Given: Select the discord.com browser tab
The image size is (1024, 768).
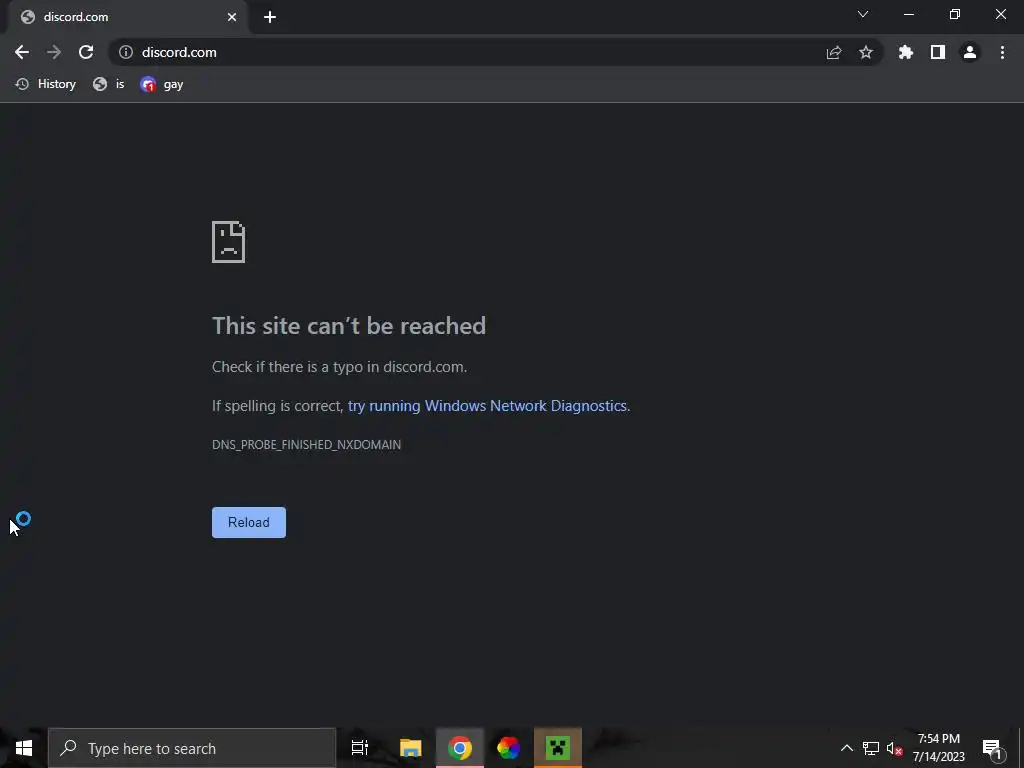Looking at the screenshot, I should pos(127,17).
